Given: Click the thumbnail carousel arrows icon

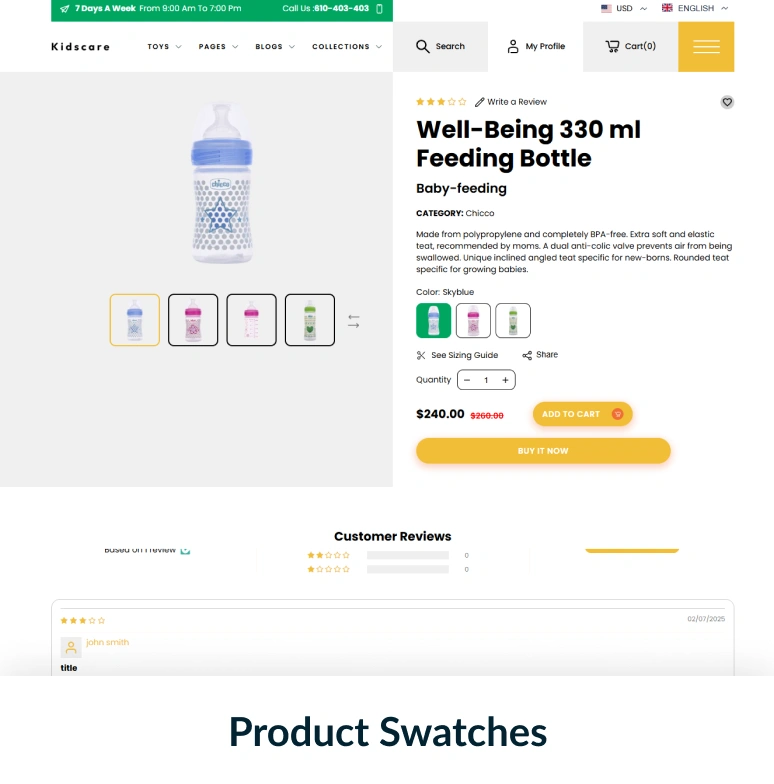Looking at the screenshot, I should click(x=354, y=321).
